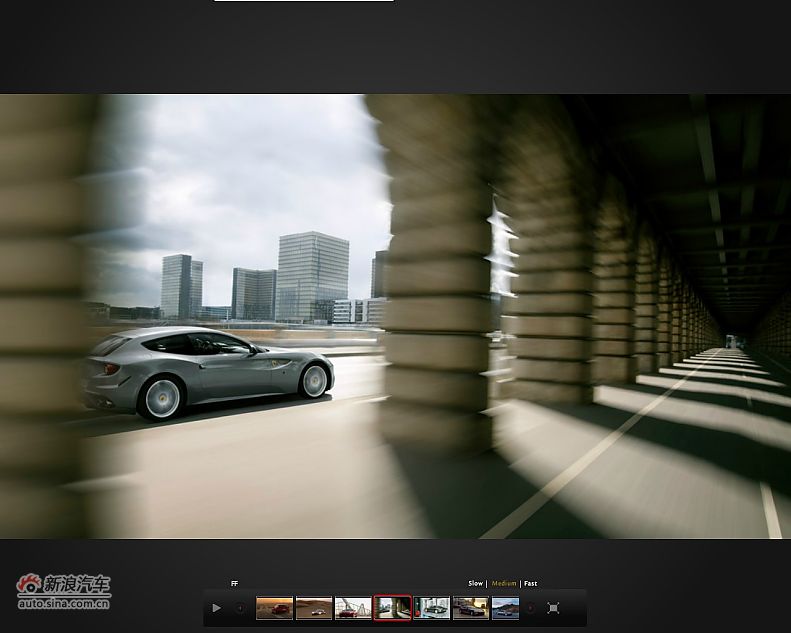Click the silver Ferrari in main photo
The image size is (791, 633).
pos(208,370)
